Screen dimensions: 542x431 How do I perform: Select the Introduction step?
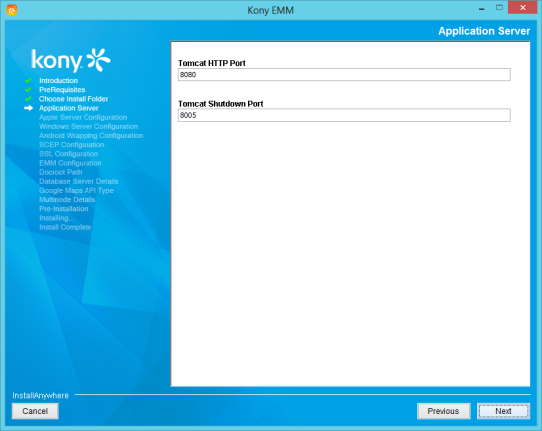58,81
